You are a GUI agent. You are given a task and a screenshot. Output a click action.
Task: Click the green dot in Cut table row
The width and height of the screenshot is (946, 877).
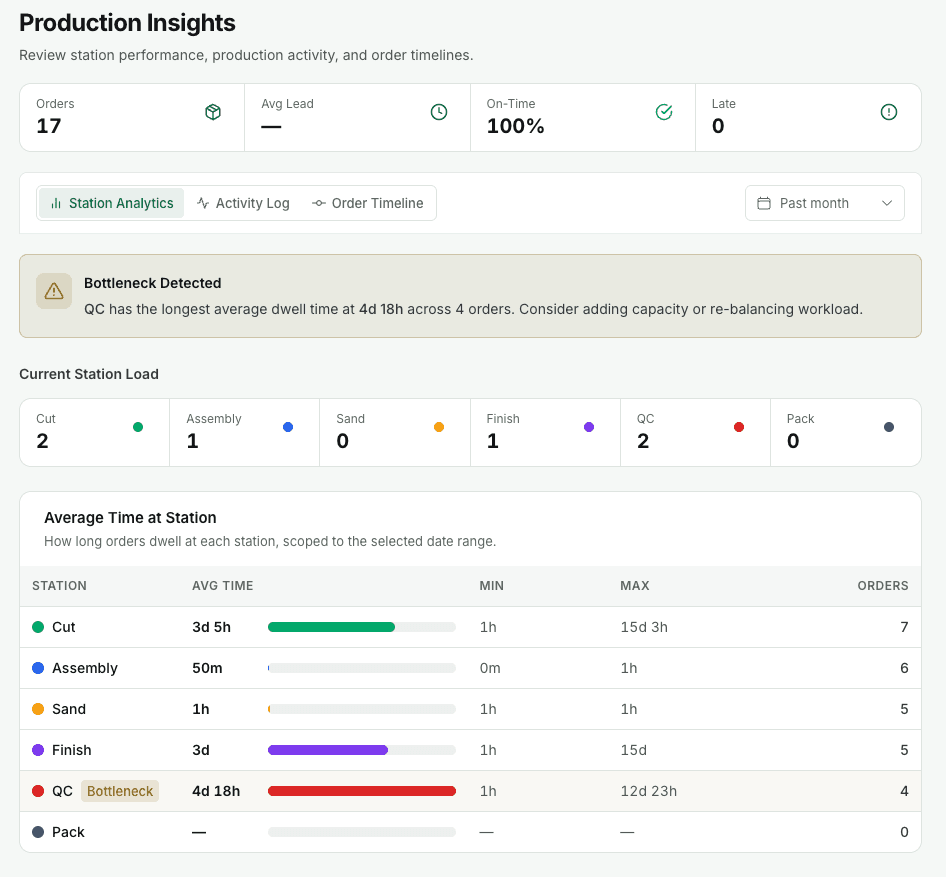coord(38,627)
